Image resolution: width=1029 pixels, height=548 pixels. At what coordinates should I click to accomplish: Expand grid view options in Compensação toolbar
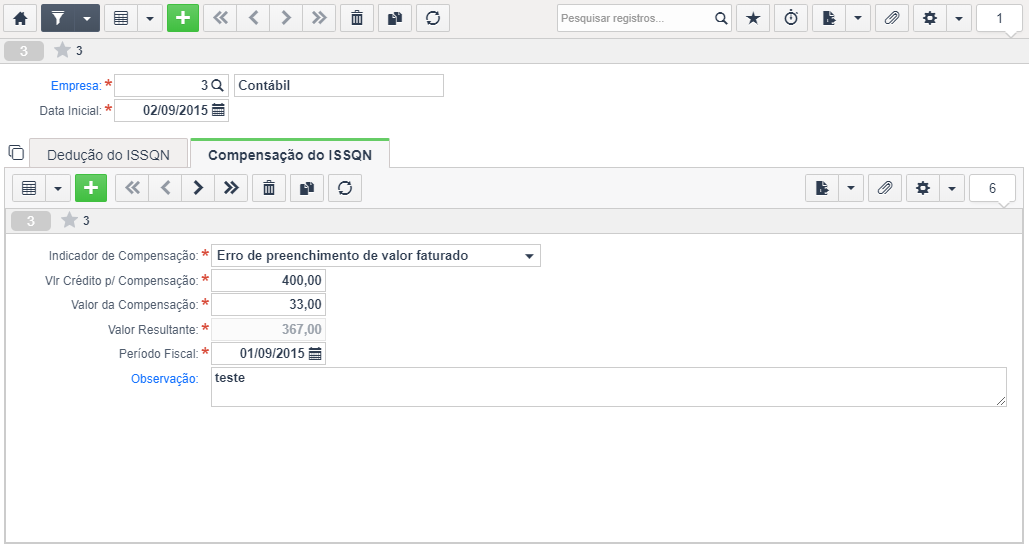click(x=58, y=188)
